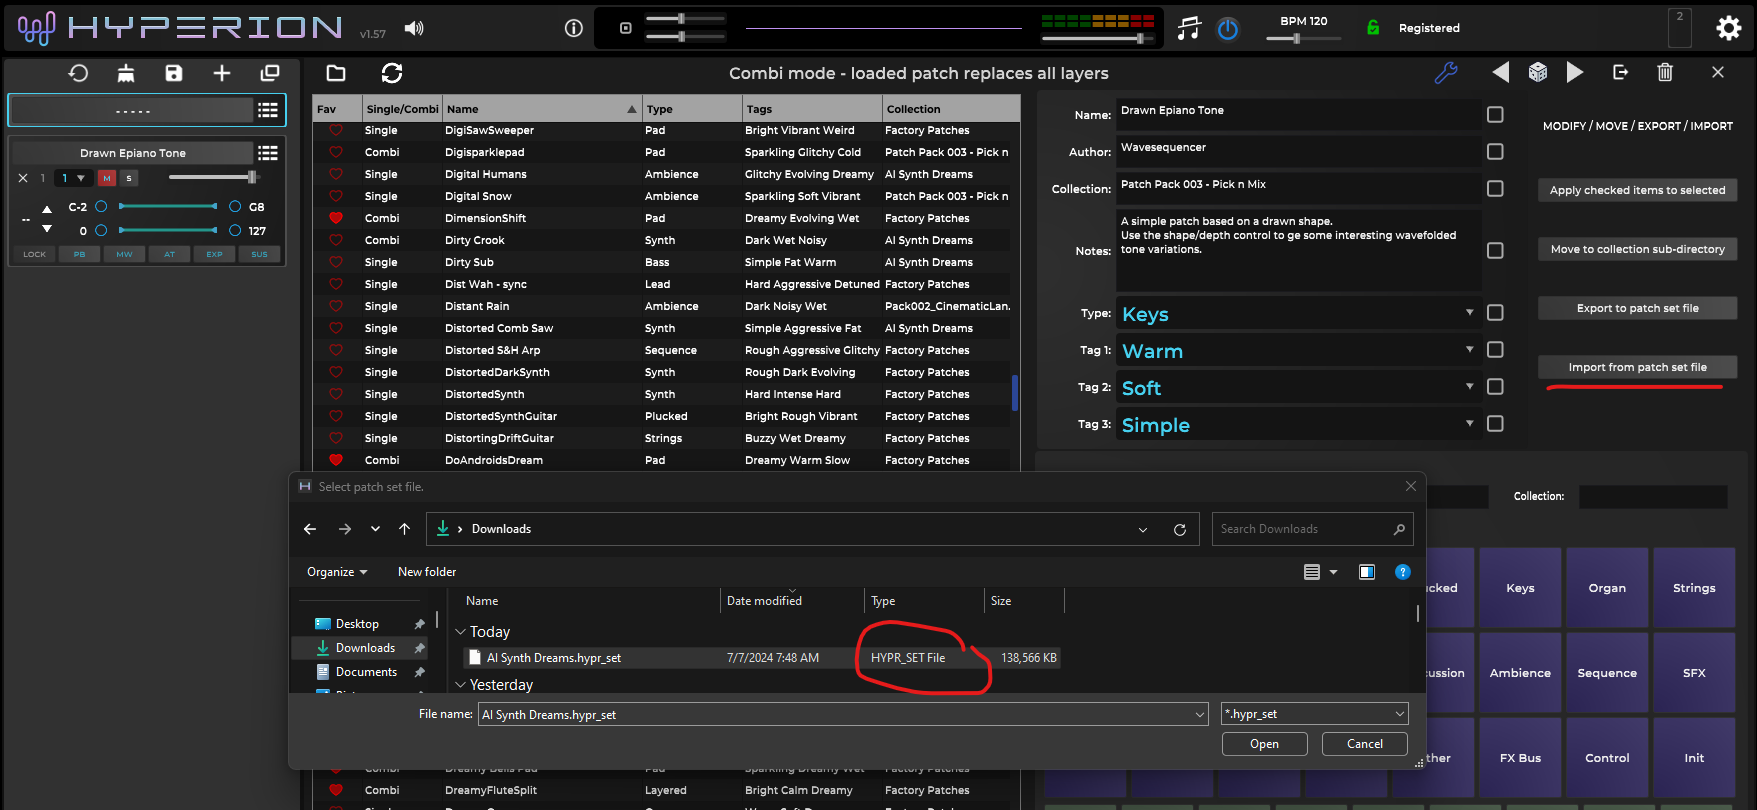
Task: Check the box next to Tag 2 Soft
Action: (x=1495, y=387)
